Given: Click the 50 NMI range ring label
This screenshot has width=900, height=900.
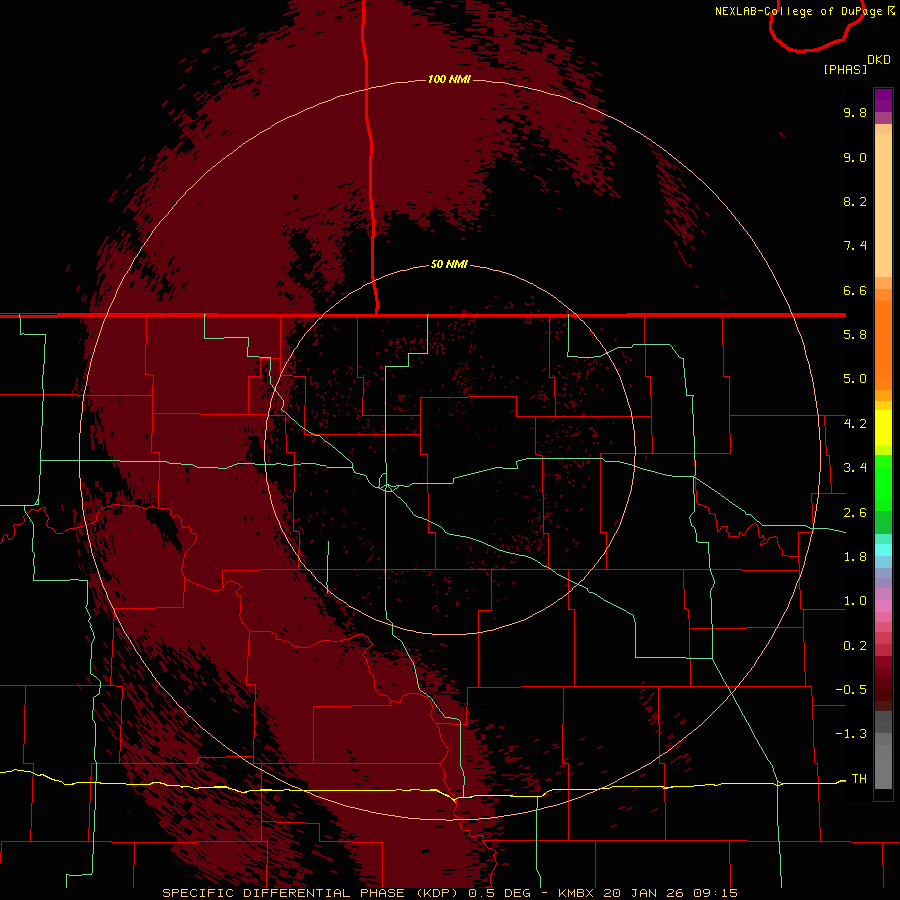Looking at the screenshot, I should coord(449,264).
